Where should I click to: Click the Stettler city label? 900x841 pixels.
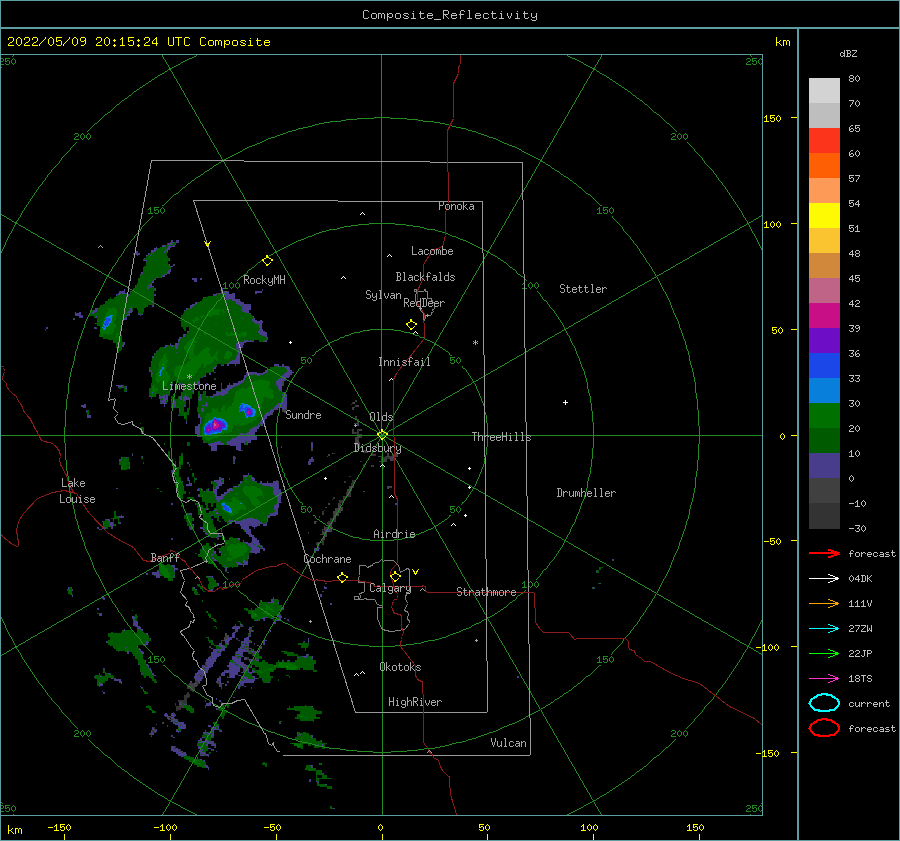pos(583,289)
